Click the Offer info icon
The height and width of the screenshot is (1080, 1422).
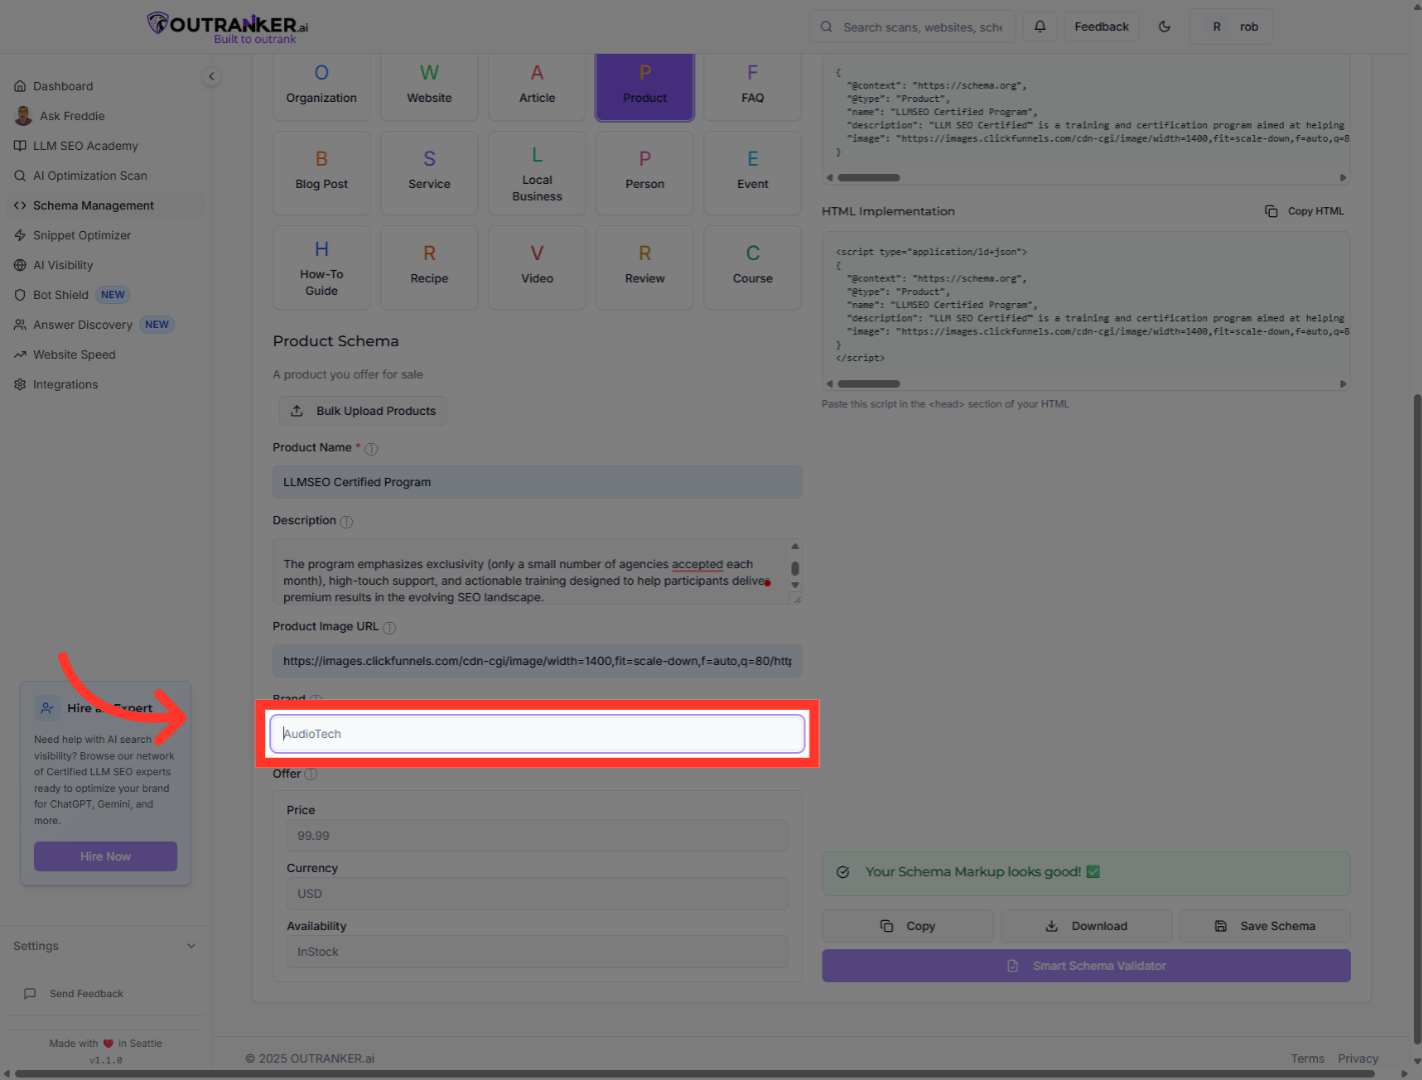point(311,775)
